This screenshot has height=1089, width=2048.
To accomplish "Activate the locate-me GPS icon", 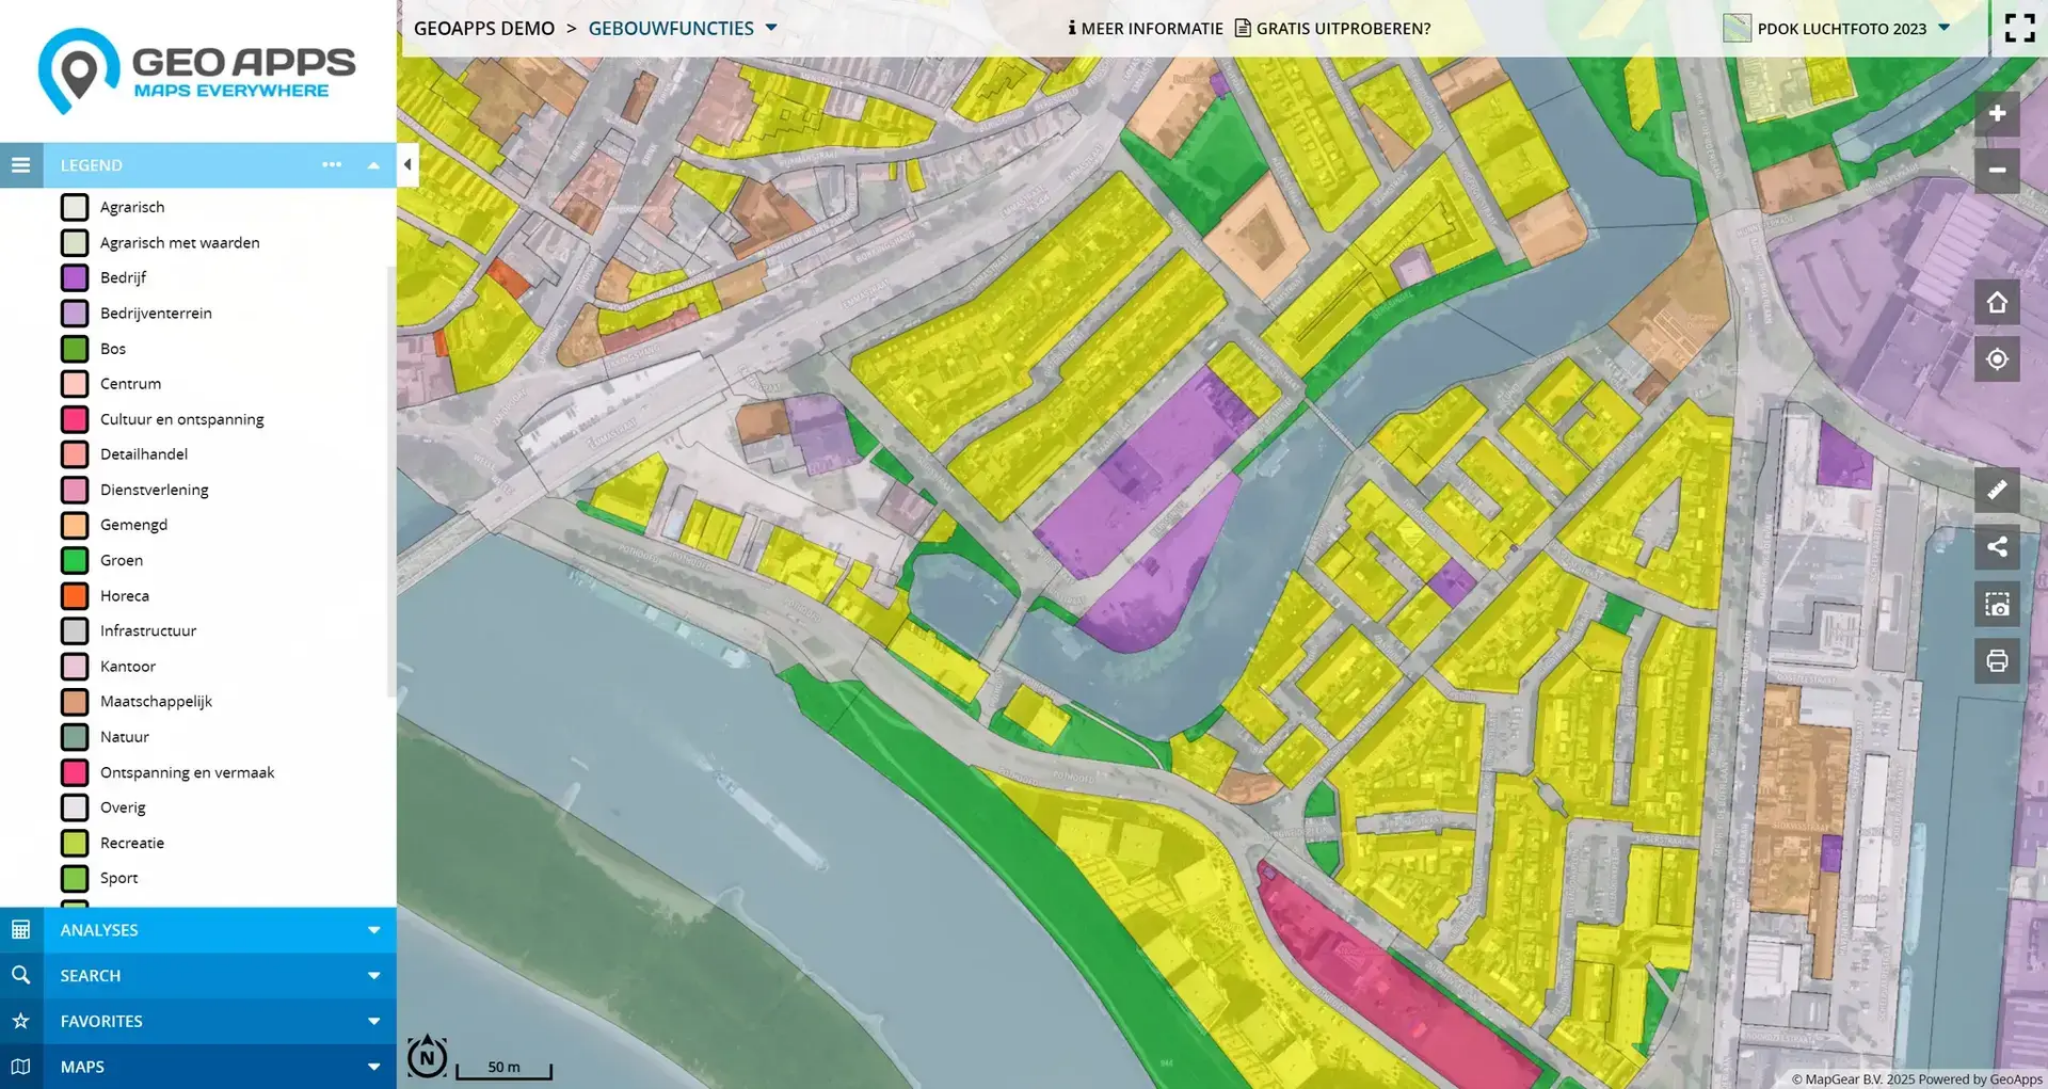I will click(1996, 359).
